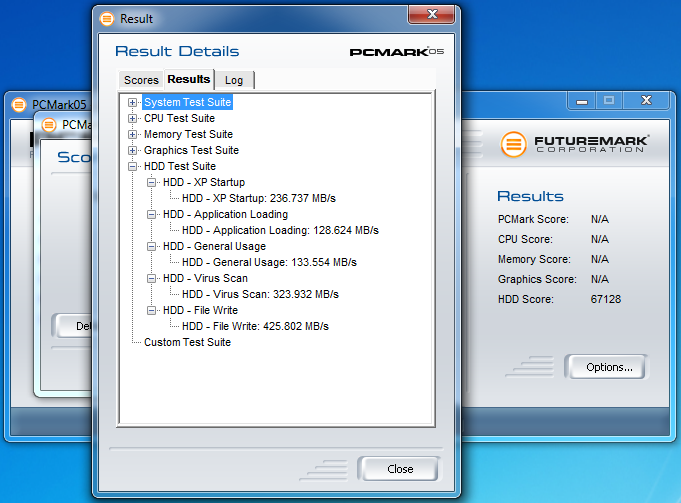681x503 pixels.
Task: Select Graphics Test Suite tree item
Action: [x=192, y=151]
